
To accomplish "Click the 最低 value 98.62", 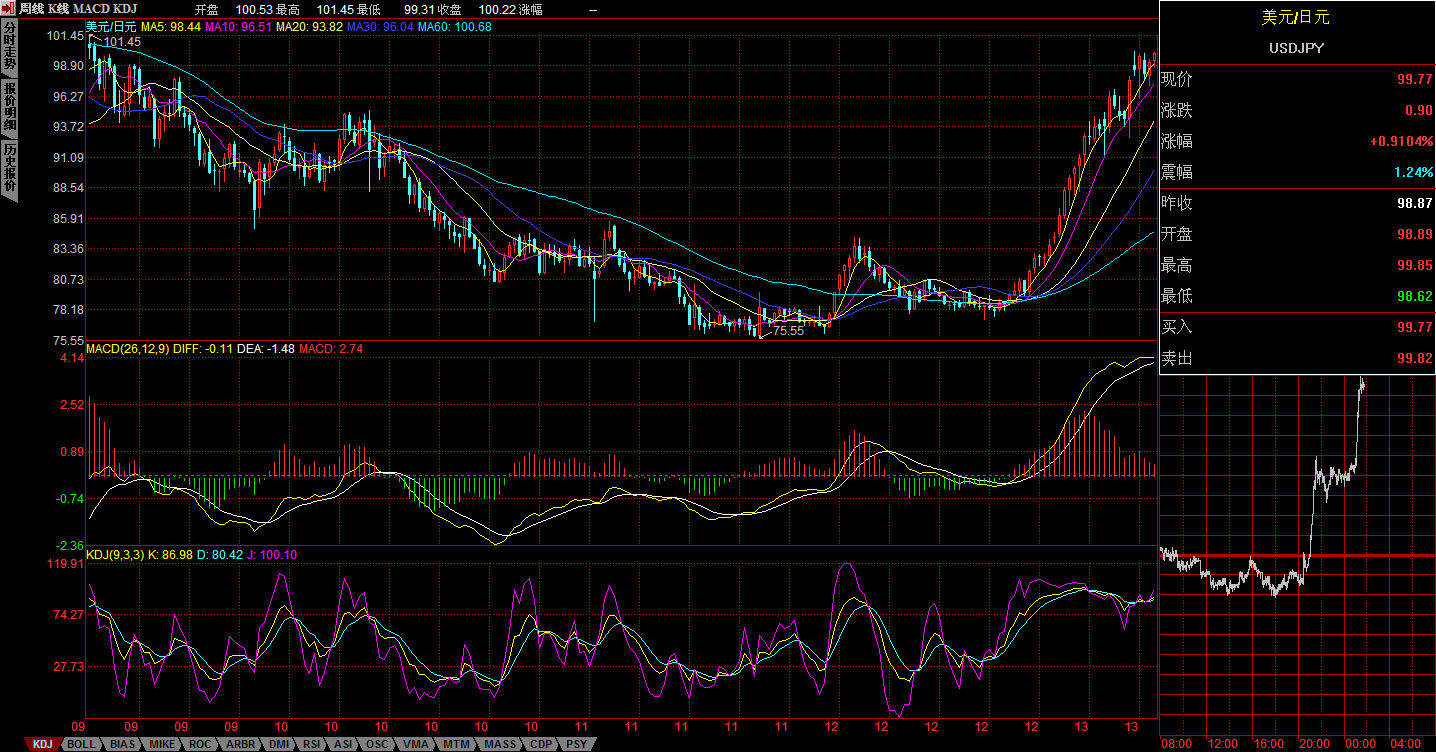I will (x=1415, y=296).
